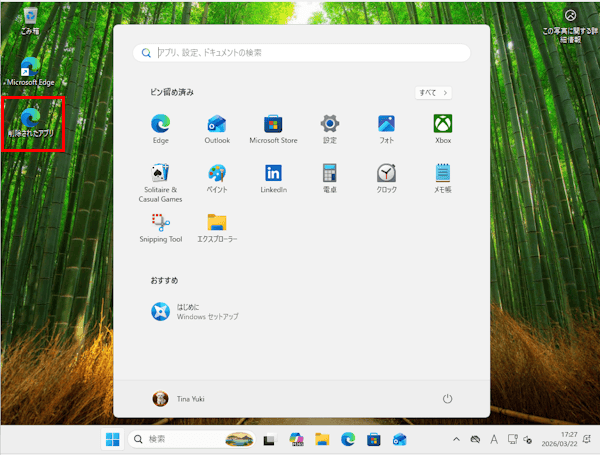Viewport: 600px width, 455px height.
Task: Launch the Xbox app
Action: pyautogui.click(x=443, y=129)
